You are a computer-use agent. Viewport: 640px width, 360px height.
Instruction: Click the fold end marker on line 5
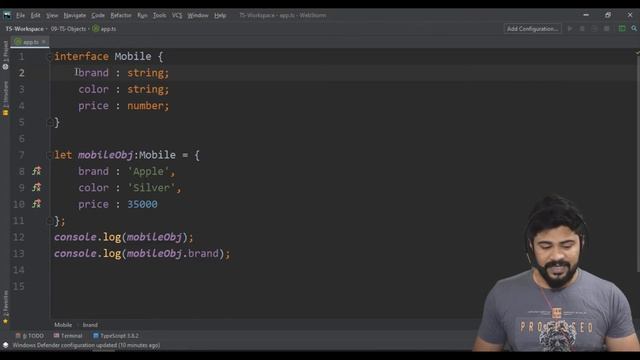coord(50,122)
